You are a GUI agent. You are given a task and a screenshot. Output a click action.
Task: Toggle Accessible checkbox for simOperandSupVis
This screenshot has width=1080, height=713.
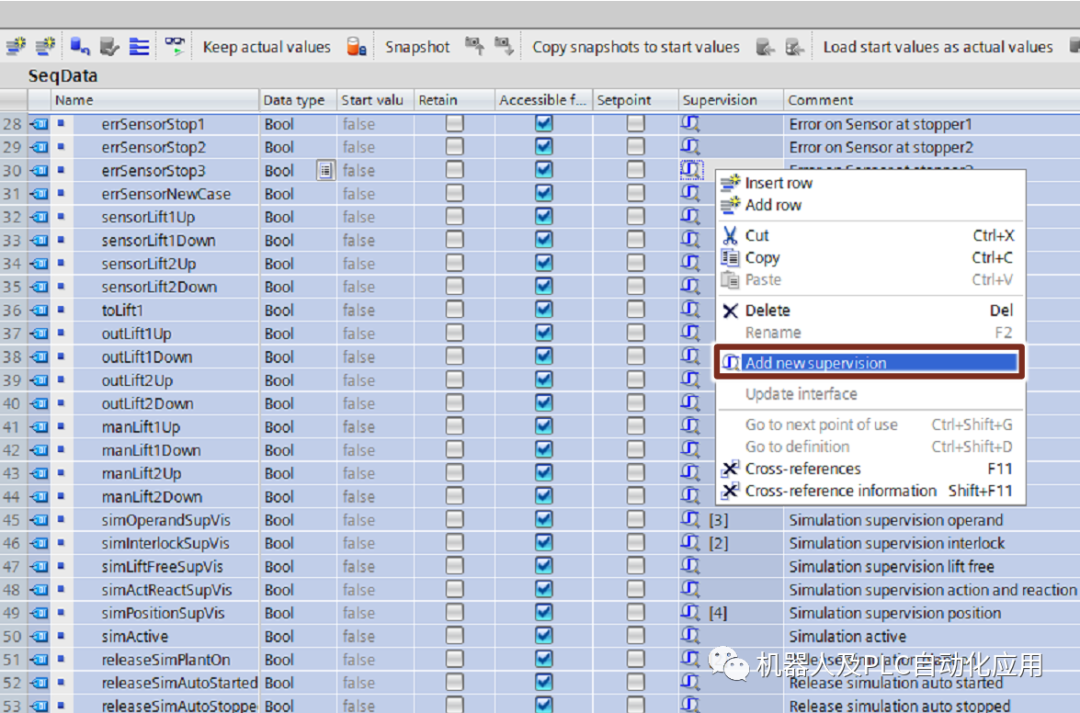point(543,519)
